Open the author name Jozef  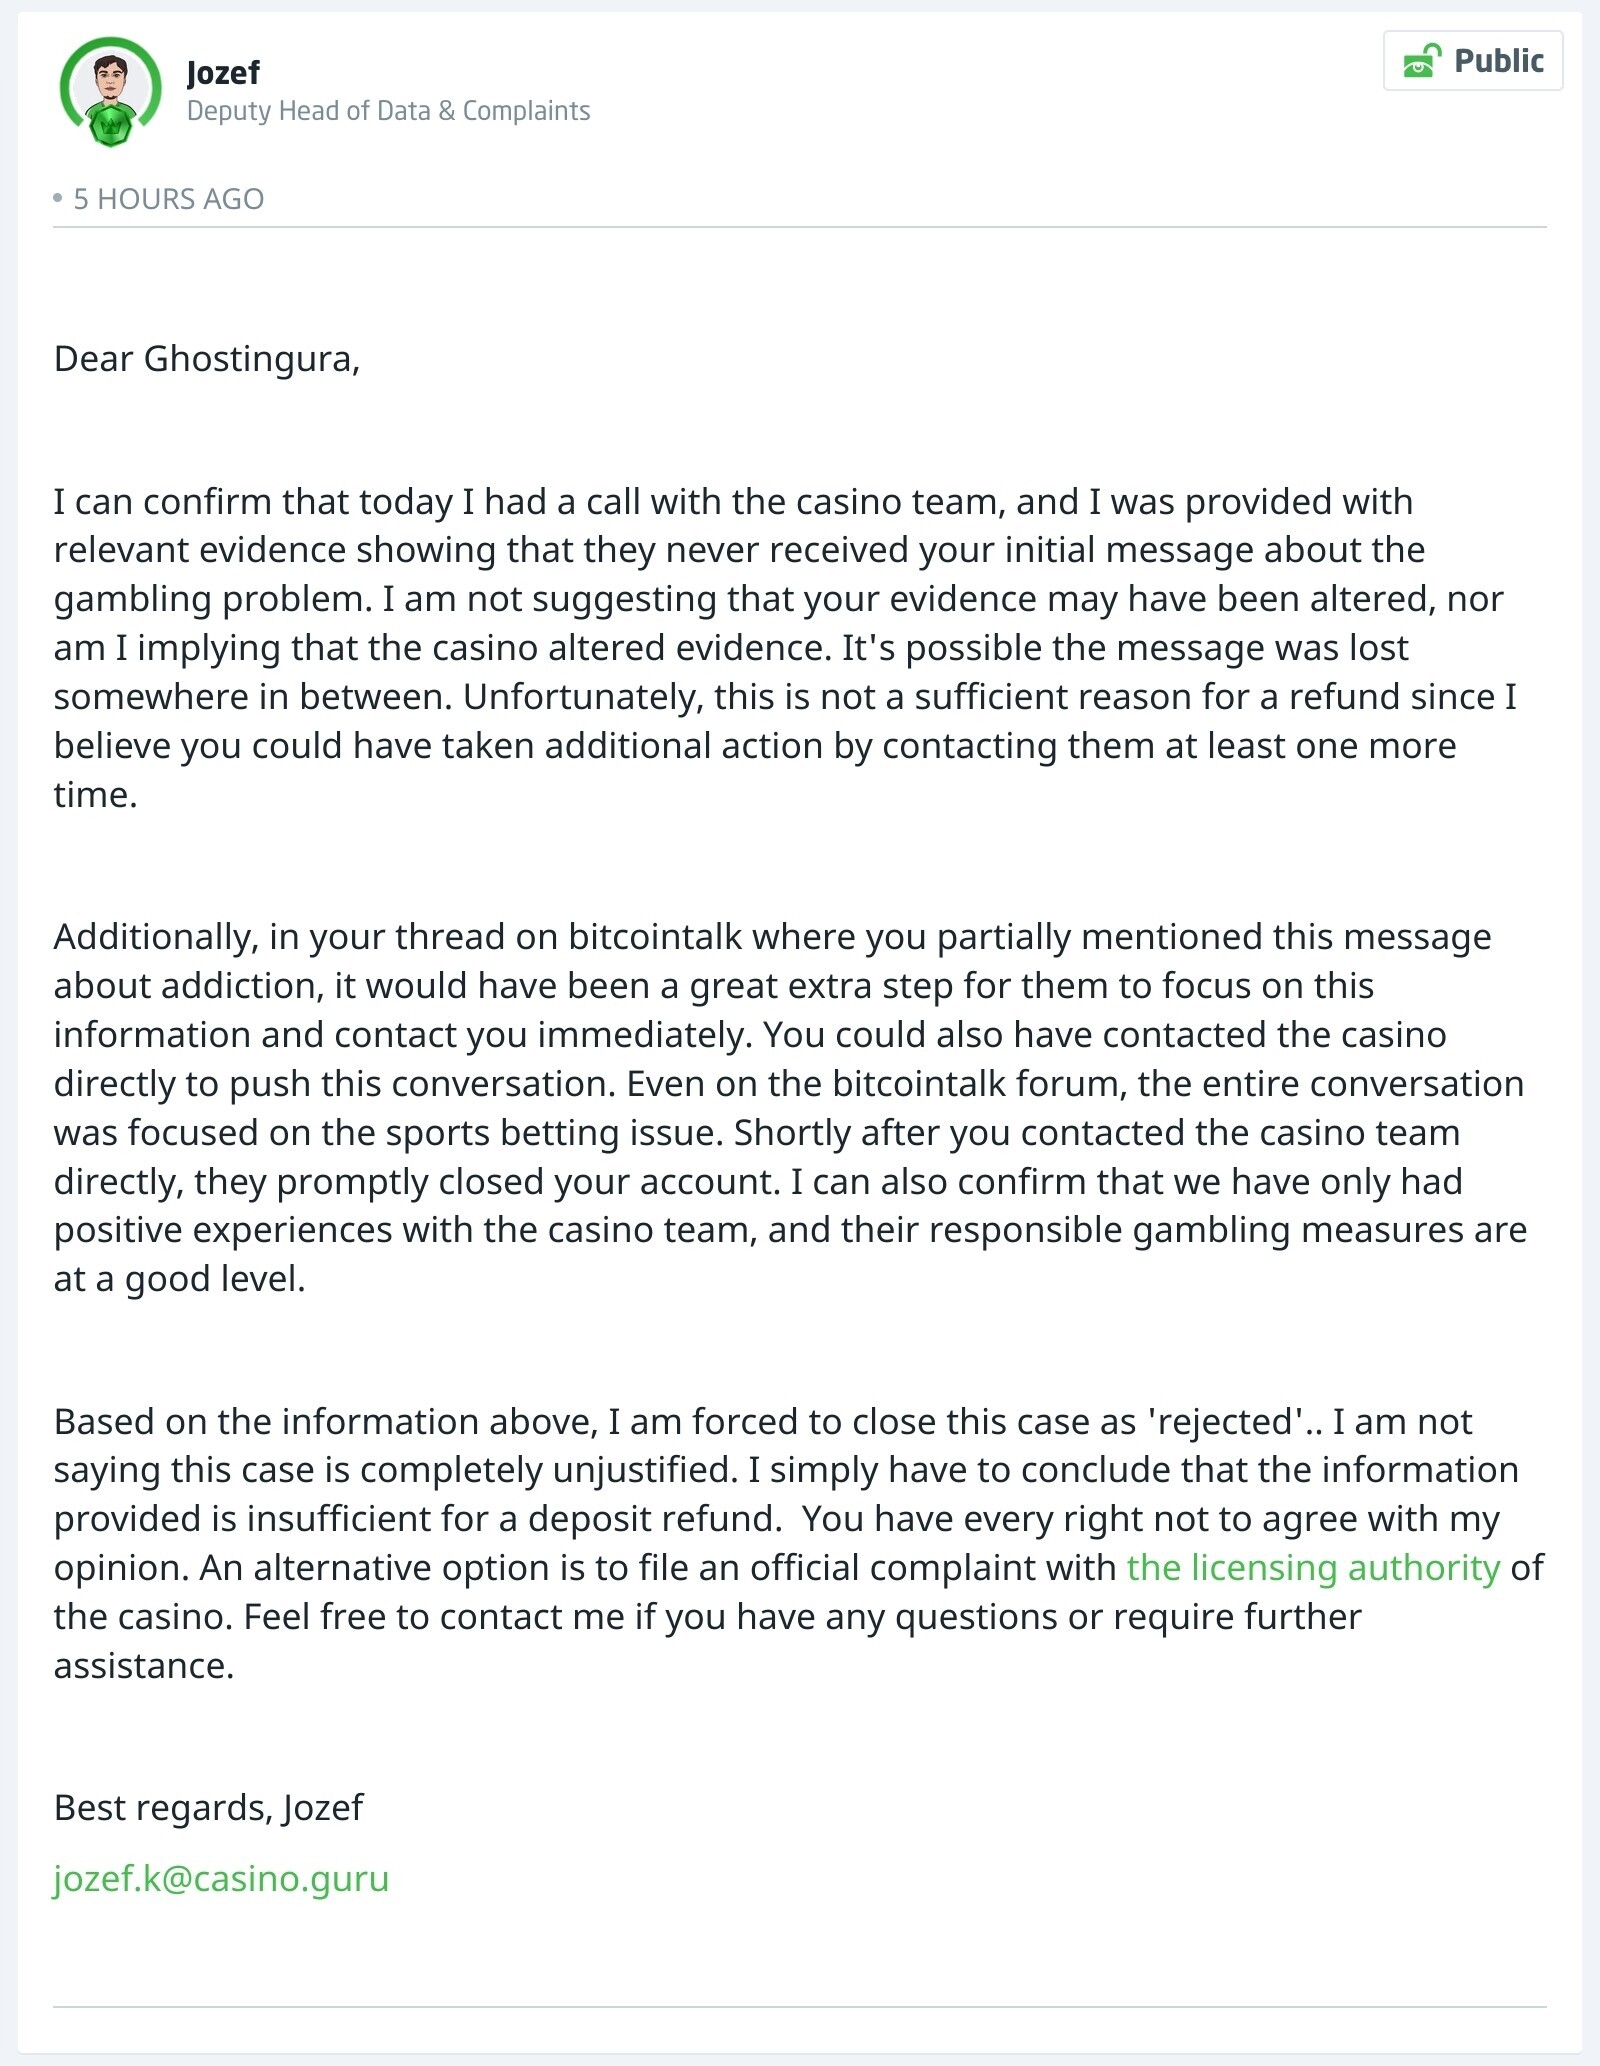(223, 72)
